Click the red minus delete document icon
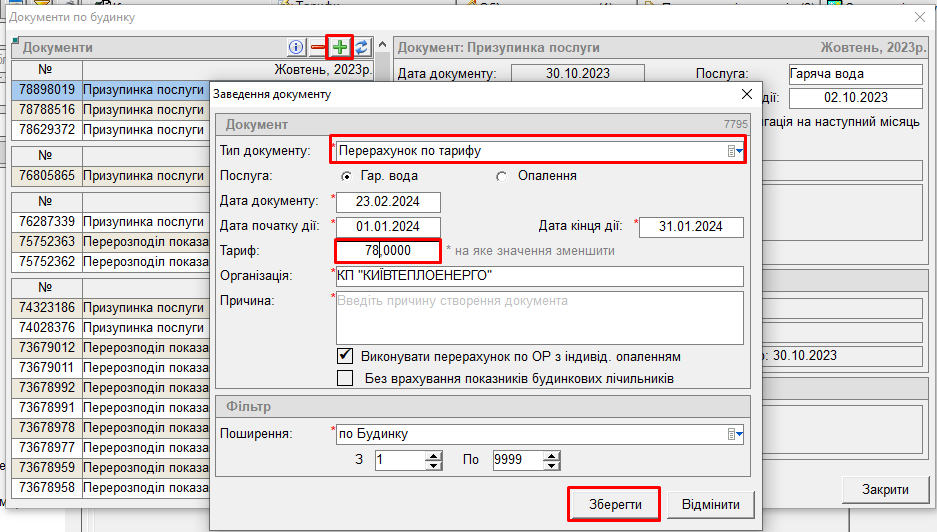This screenshot has height=532, width=937. [x=318, y=47]
